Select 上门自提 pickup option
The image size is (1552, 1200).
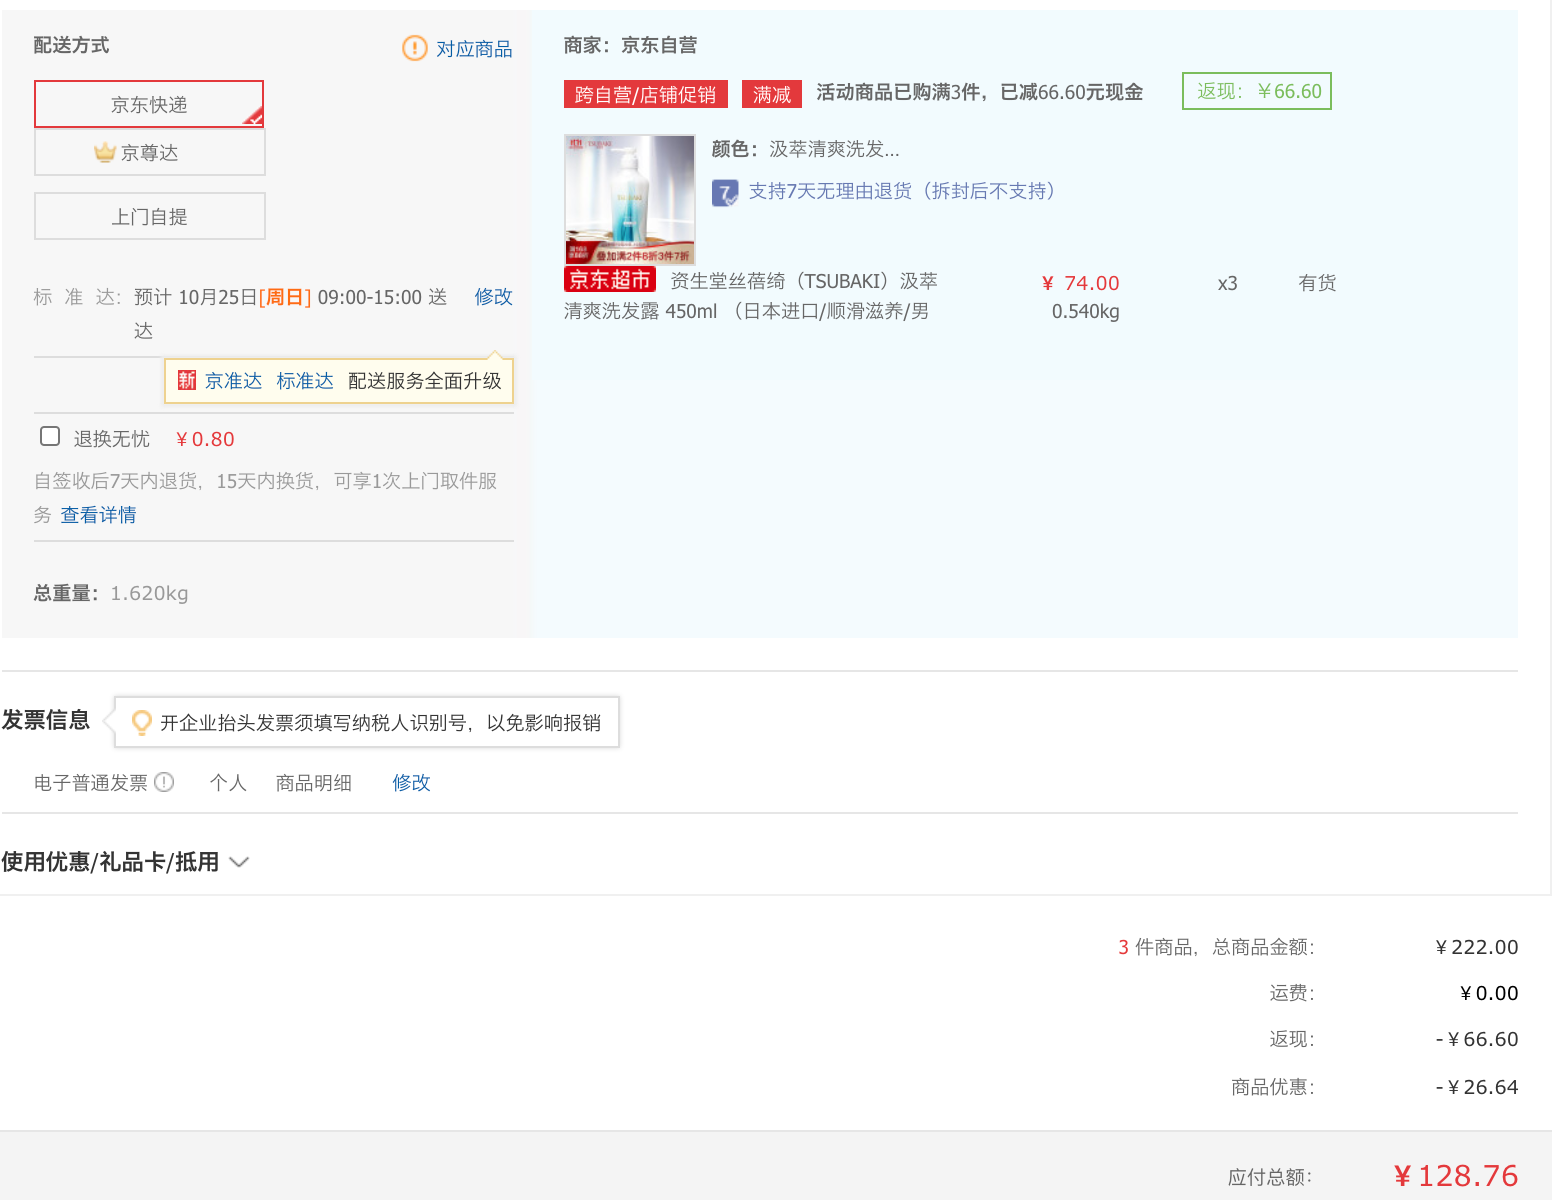pos(149,216)
